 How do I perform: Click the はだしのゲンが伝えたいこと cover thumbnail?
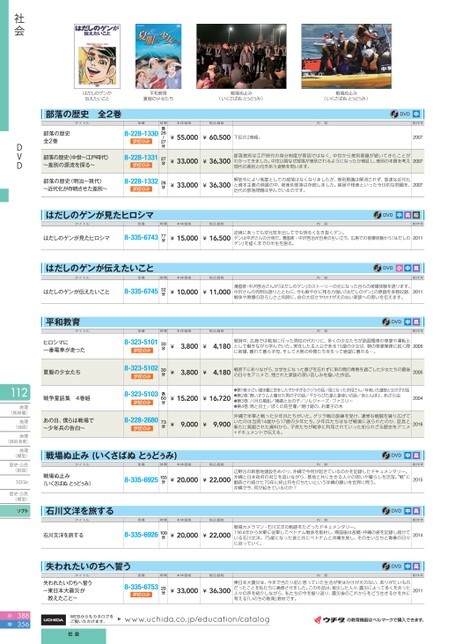click(97, 56)
